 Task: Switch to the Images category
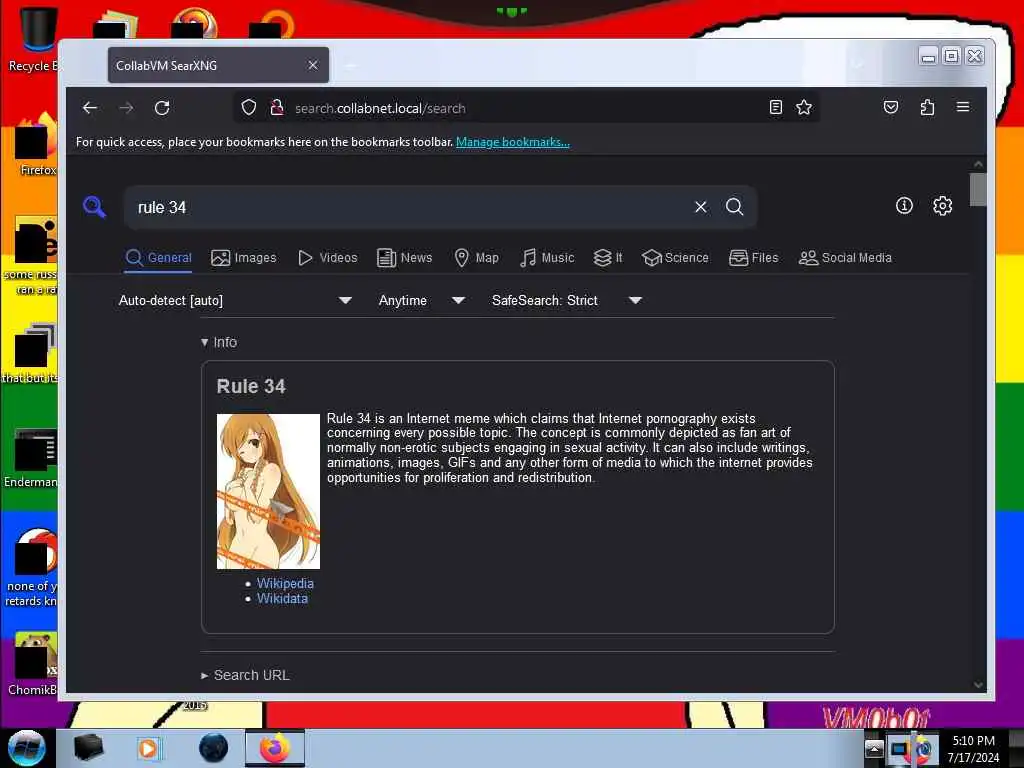244,258
